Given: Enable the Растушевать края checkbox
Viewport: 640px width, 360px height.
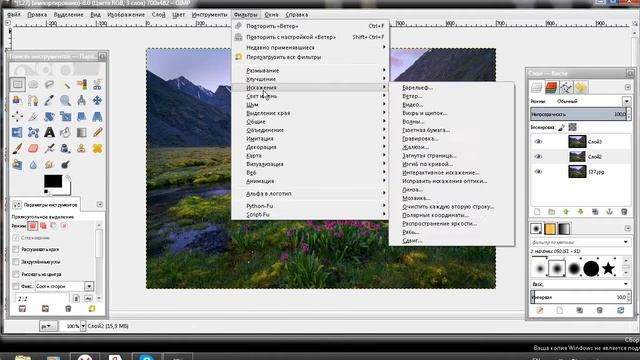Looking at the screenshot, I should pos(16,249).
